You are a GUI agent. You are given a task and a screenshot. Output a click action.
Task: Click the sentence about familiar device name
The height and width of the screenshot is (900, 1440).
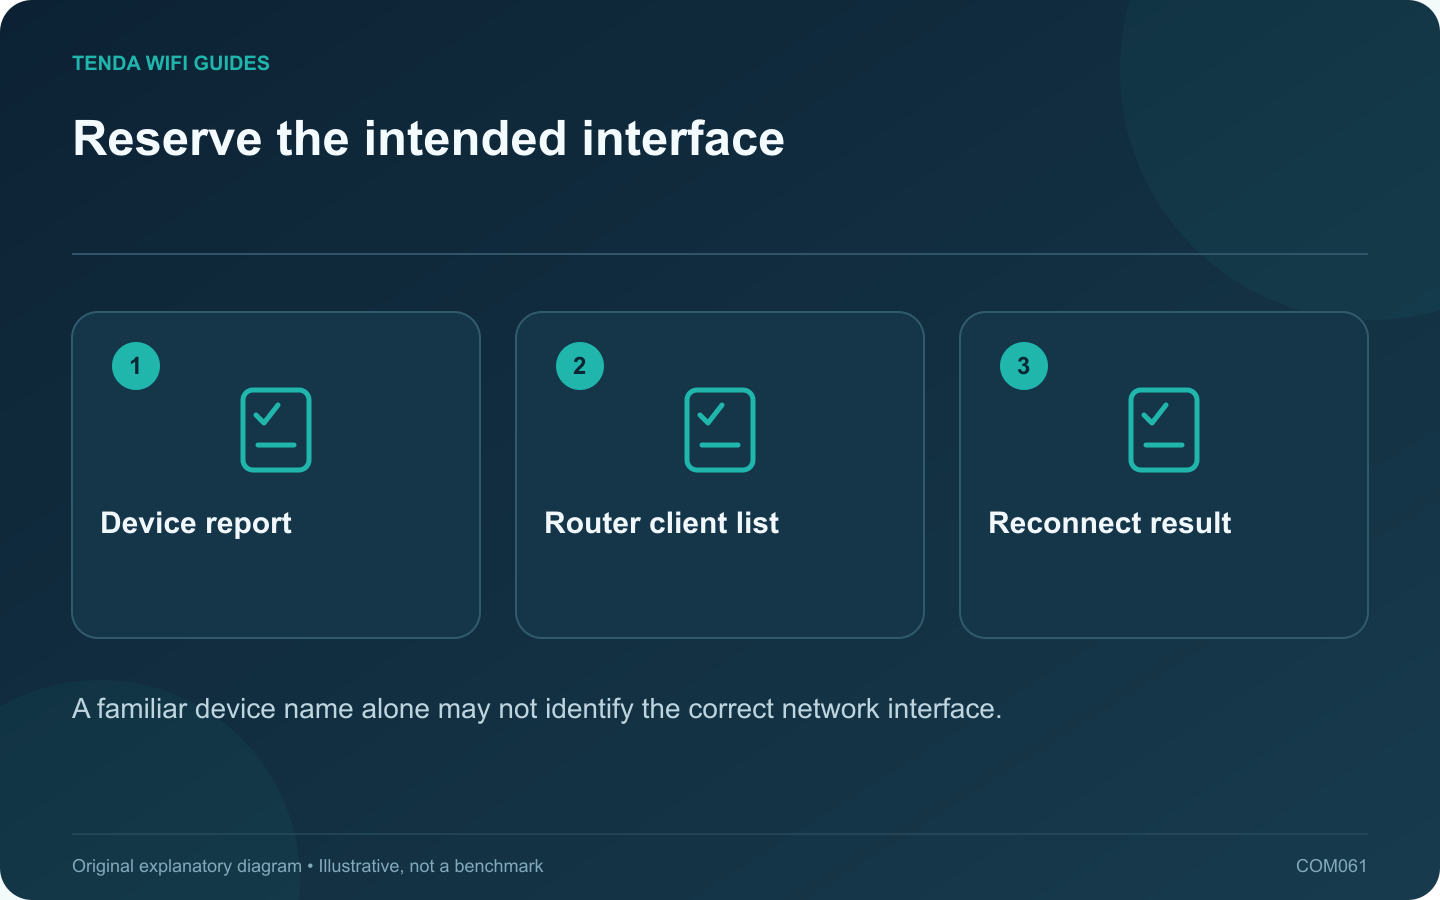pyautogui.click(x=537, y=709)
